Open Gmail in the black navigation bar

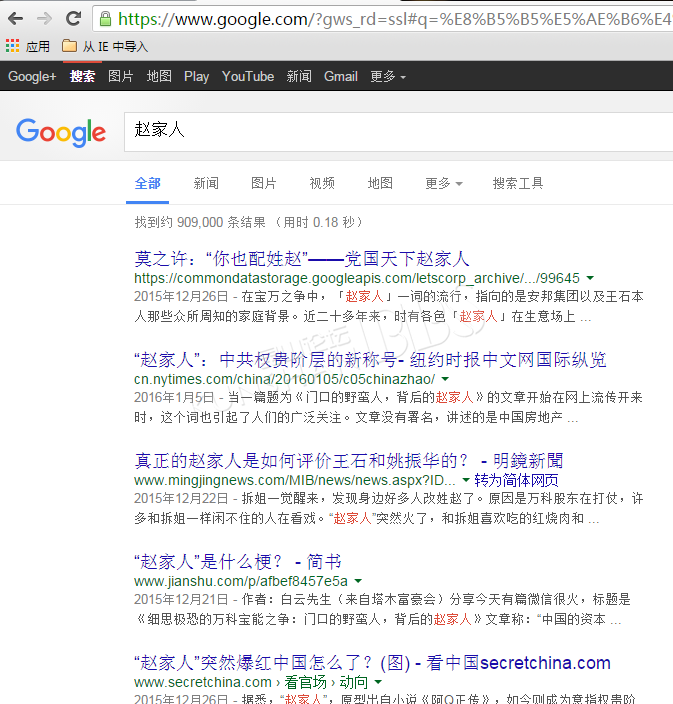coord(341,76)
